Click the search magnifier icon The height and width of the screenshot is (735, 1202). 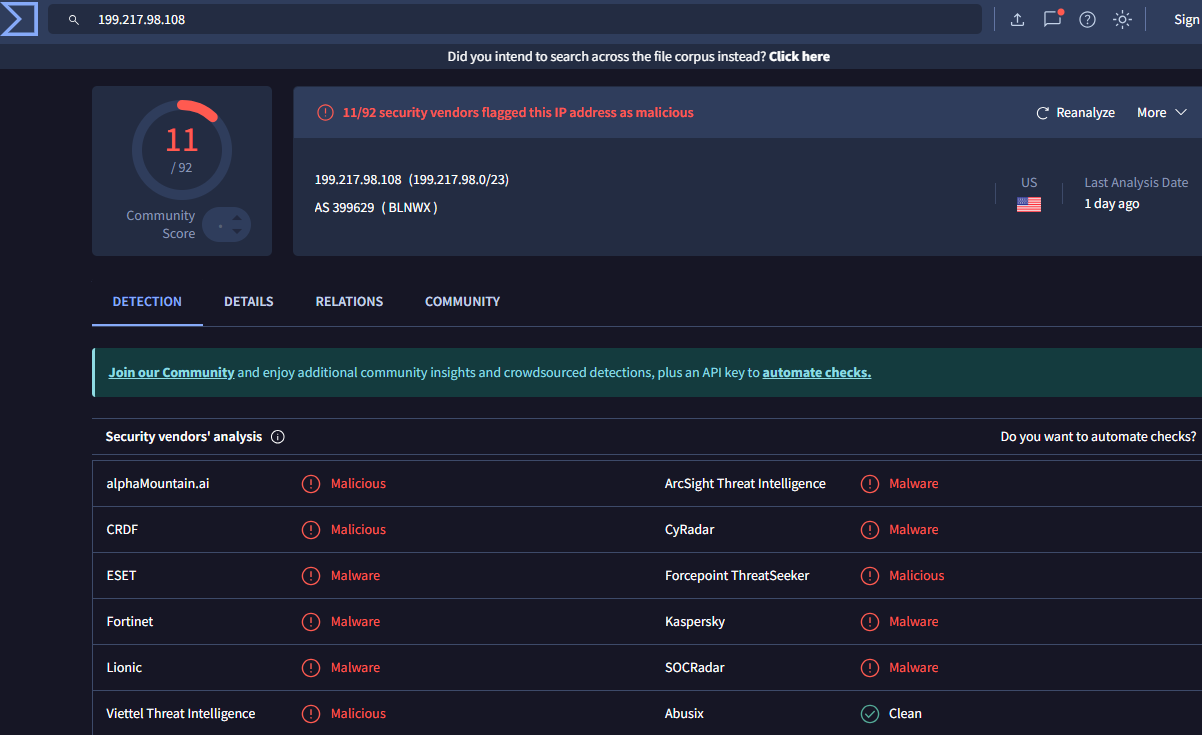(x=74, y=20)
